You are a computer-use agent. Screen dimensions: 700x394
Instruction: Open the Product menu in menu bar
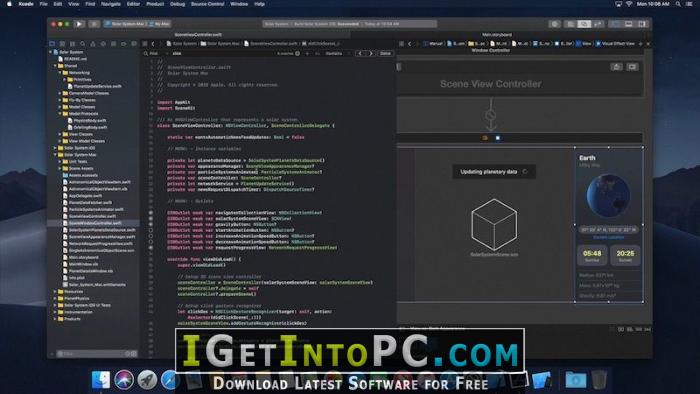pyautogui.click(x=155, y=4)
